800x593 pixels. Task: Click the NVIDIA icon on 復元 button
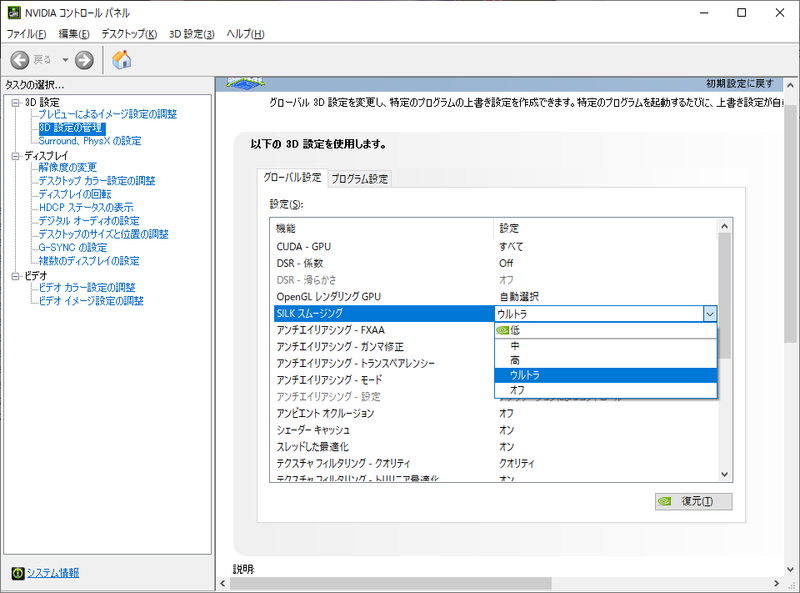coord(664,501)
